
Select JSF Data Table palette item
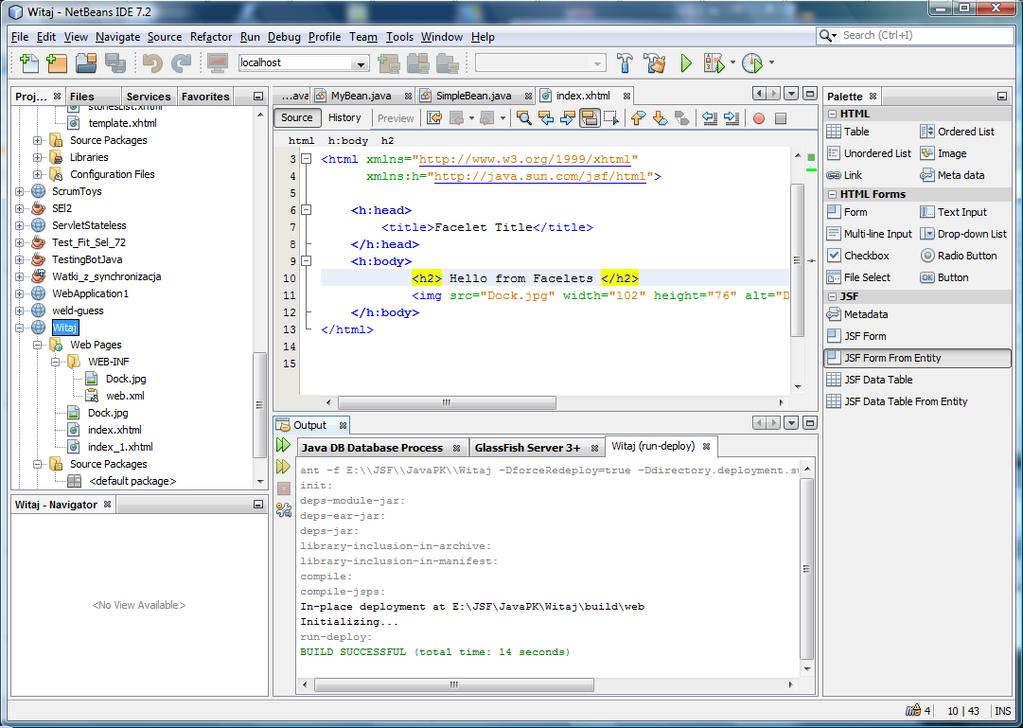click(x=870, y=380)
